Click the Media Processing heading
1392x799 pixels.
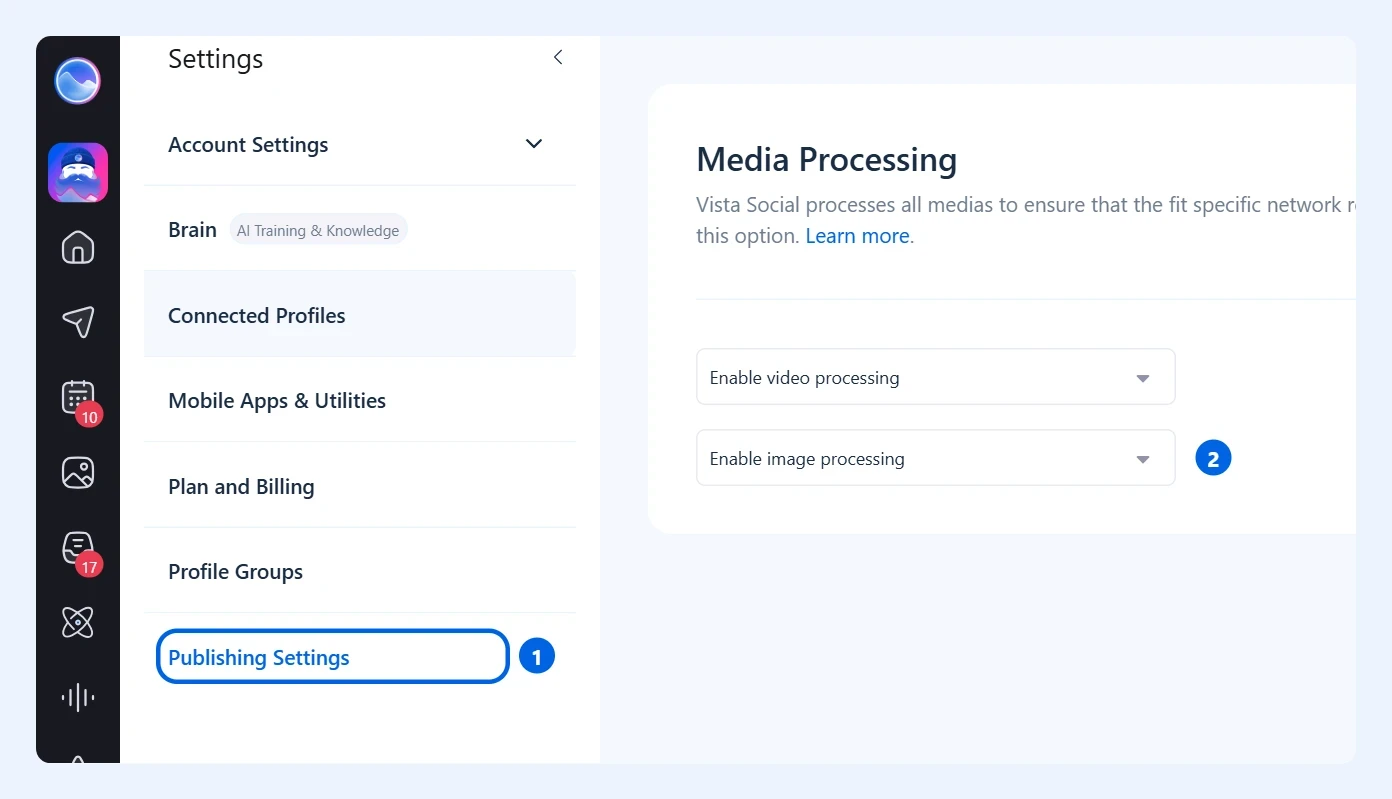click(x=827, y=160)
